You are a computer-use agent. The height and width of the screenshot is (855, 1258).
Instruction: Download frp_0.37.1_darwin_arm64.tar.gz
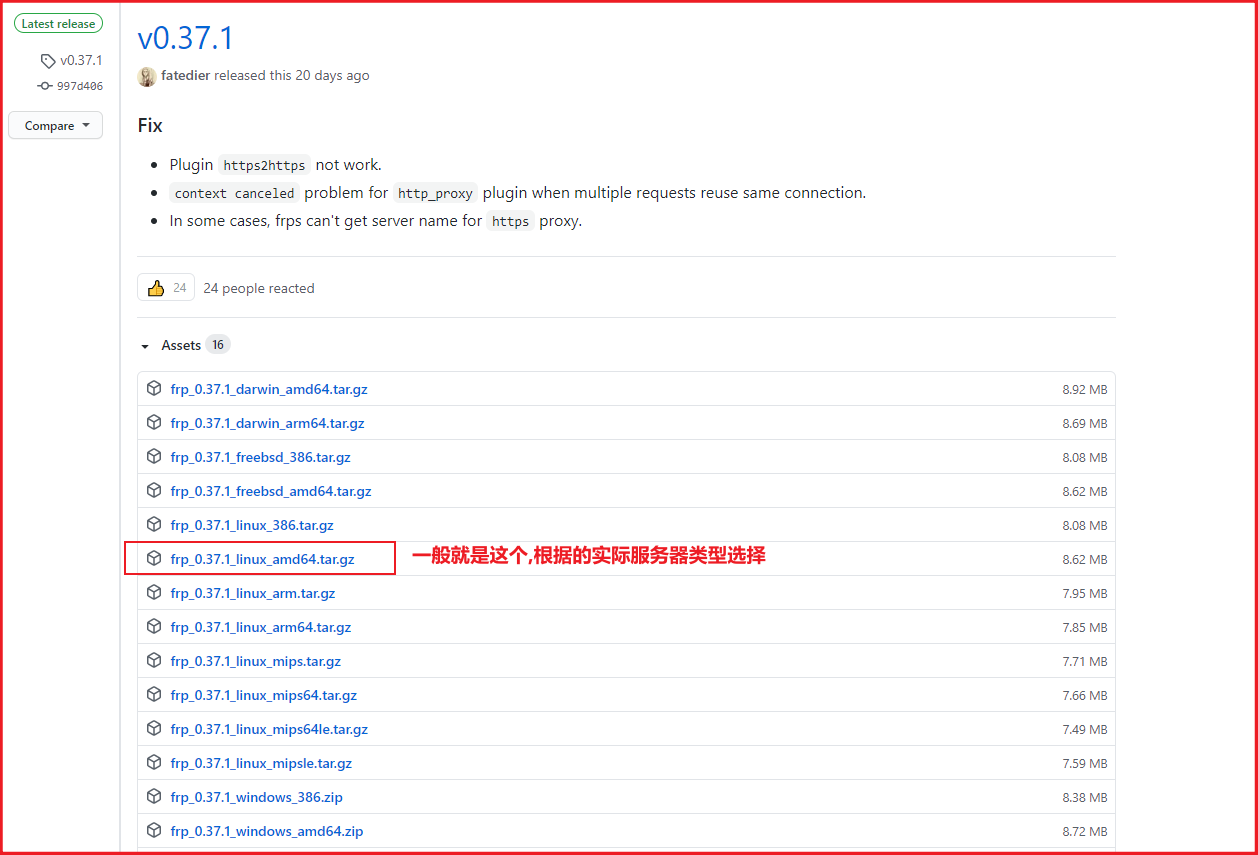point(268,423)
